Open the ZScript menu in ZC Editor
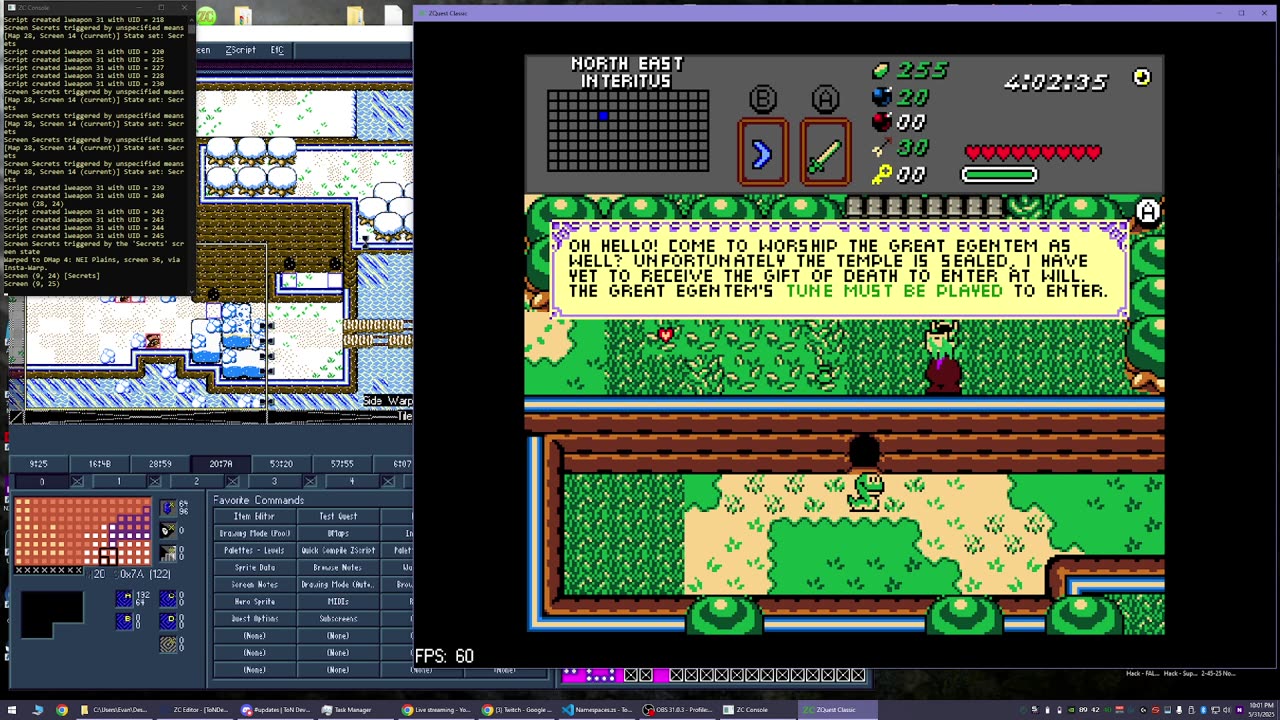The height and width of the screenshot is (720, 1280). click(x=240, y=50)
